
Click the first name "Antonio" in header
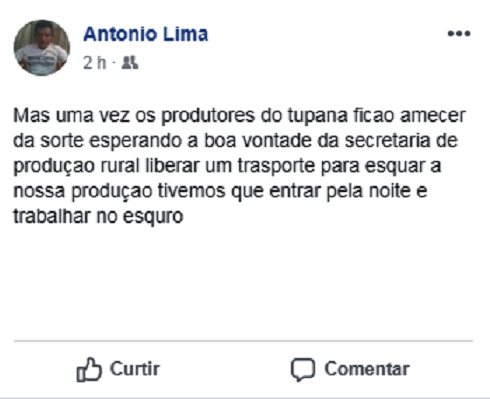120,34
